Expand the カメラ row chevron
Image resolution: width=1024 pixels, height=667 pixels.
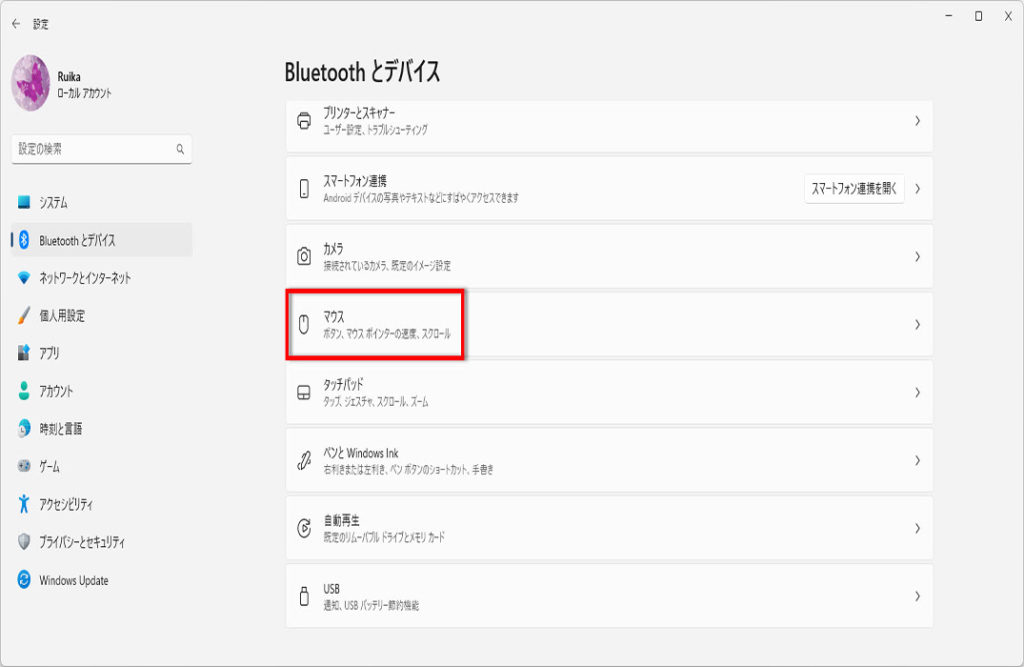pos(916,257)
